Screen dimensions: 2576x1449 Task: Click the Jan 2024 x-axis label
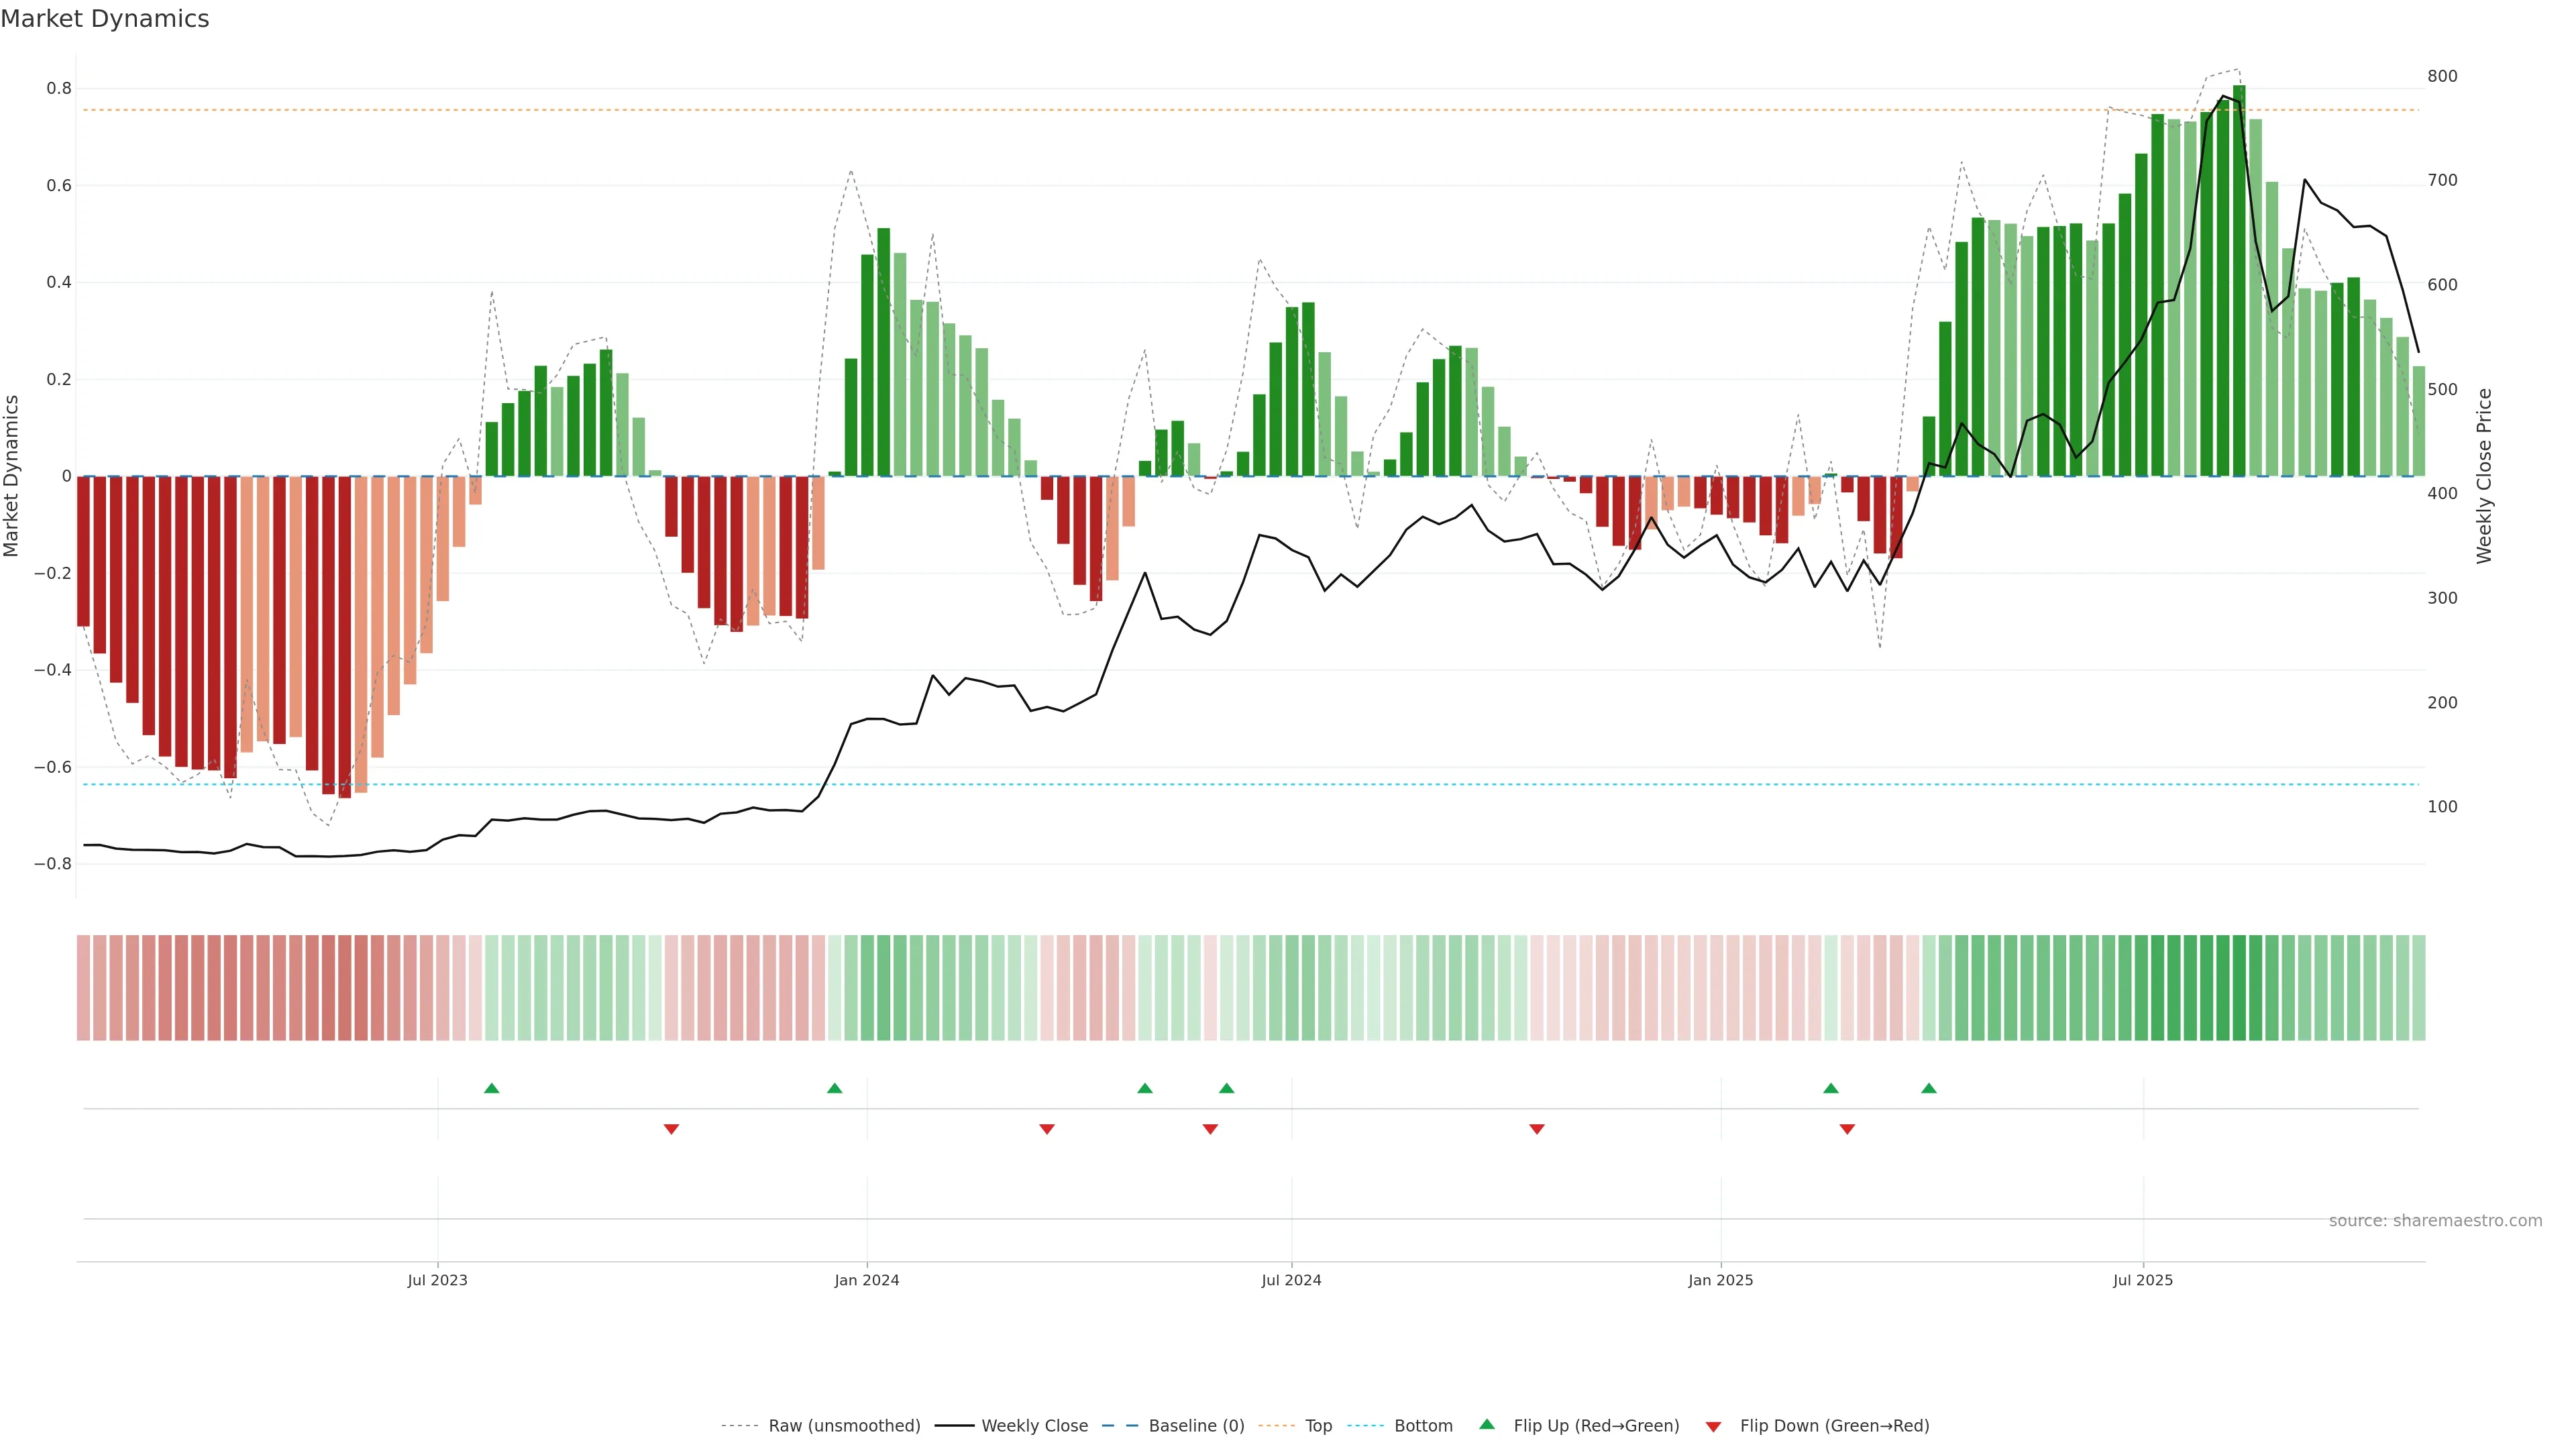(x=866, y=1280)
